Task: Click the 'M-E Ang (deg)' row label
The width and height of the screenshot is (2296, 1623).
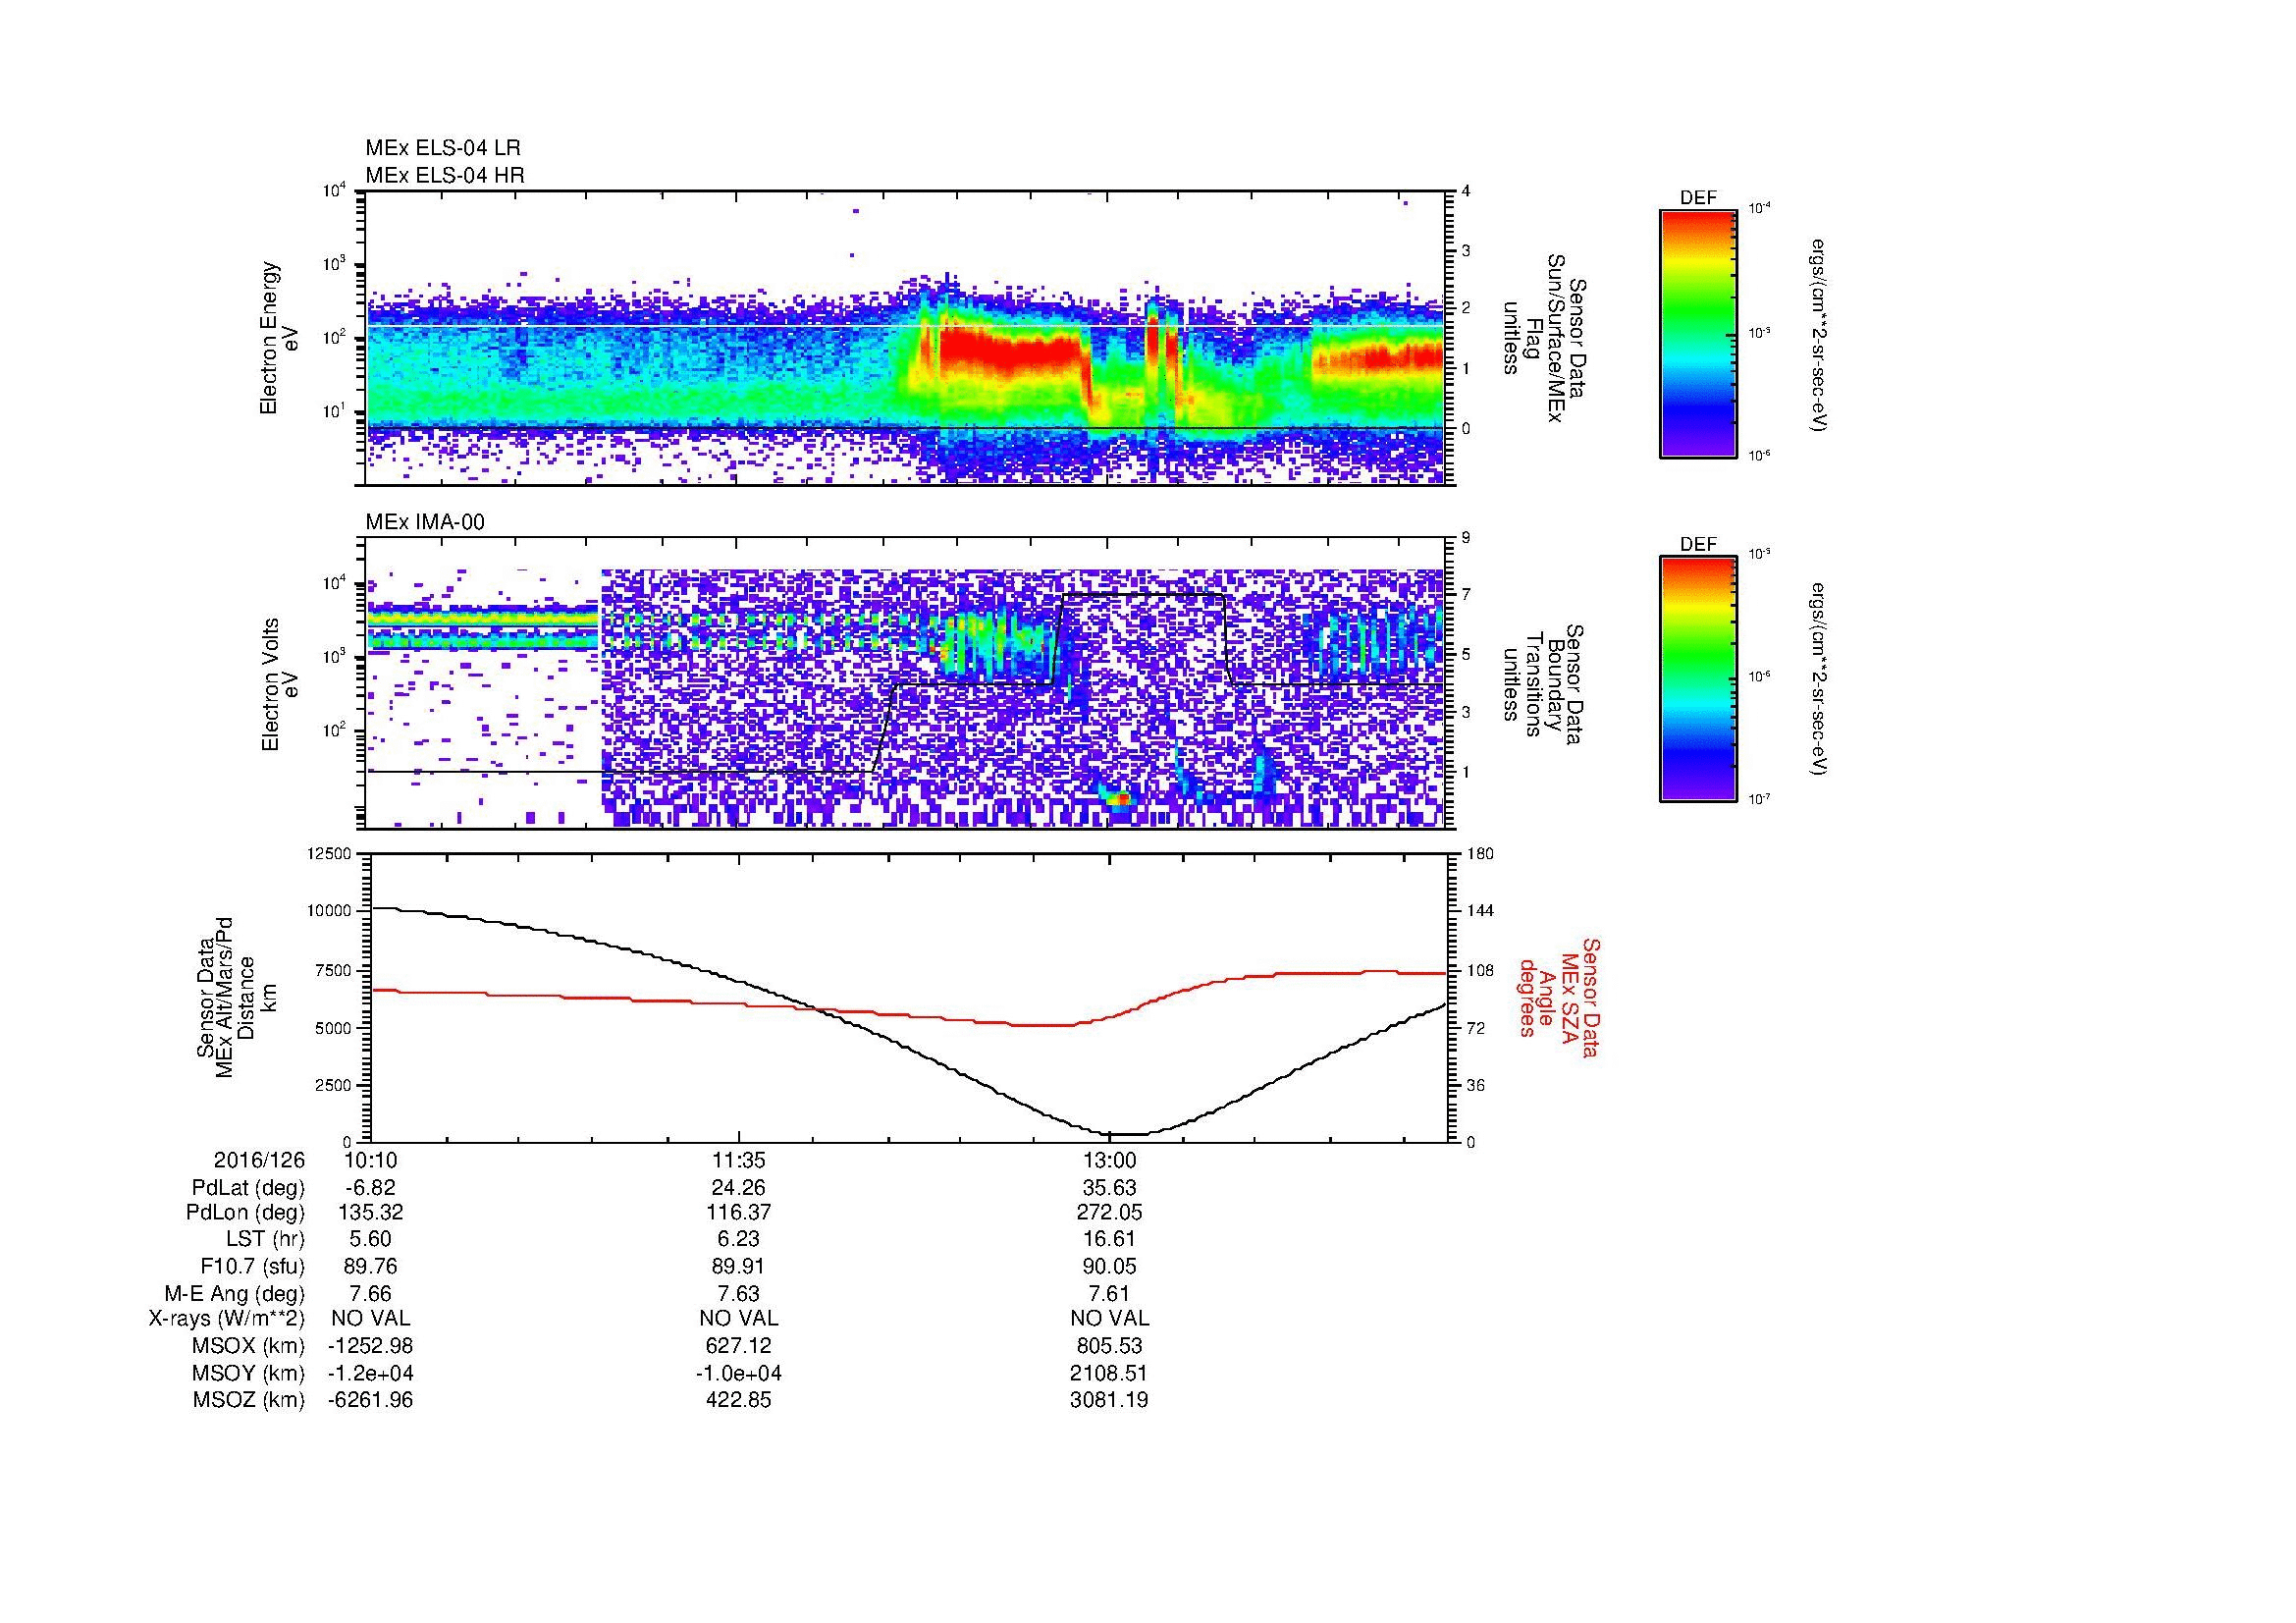Action: click(x=235, y=1293)
